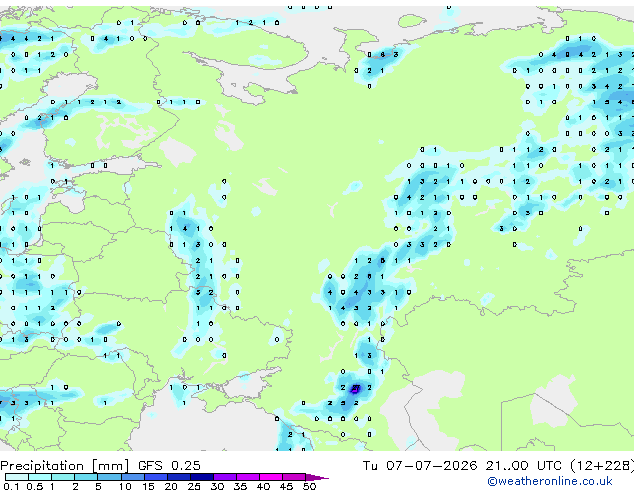Select the 5–10 mm legend swatch
The width and height of the screenshot is (634, 490).
[109, 477]
